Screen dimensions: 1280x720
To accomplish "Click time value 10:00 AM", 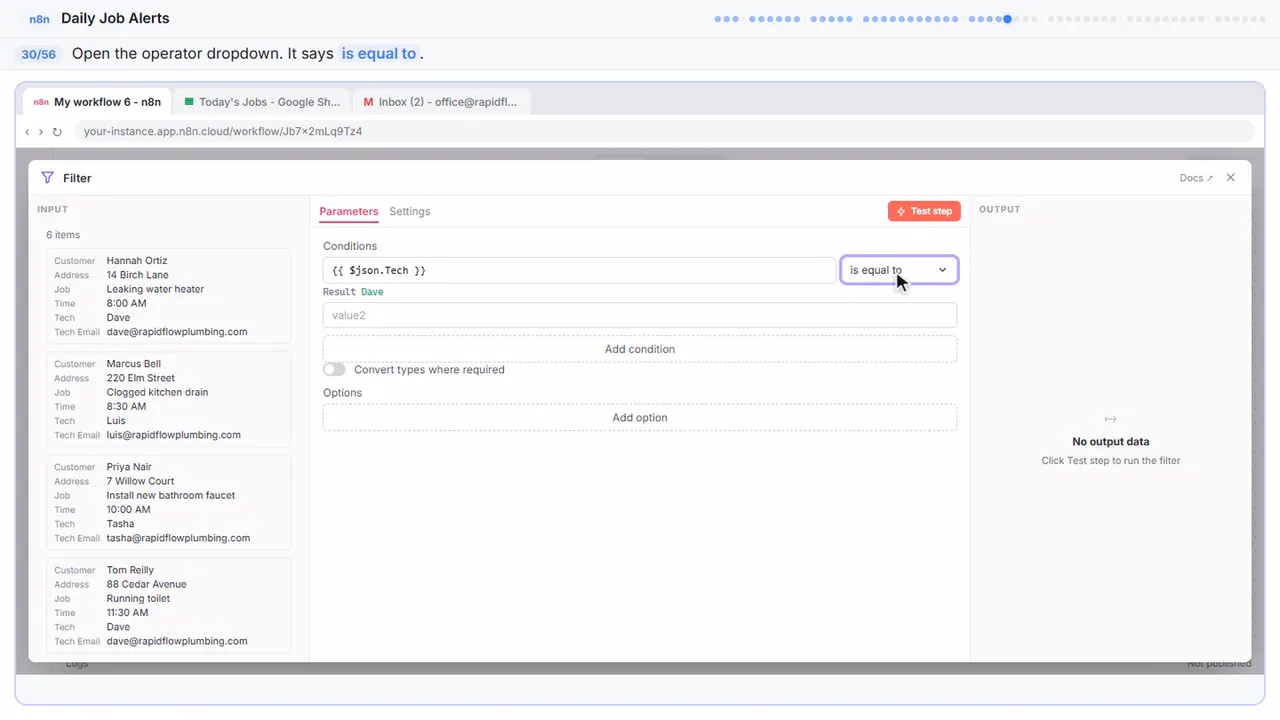I will click(129, 510).
